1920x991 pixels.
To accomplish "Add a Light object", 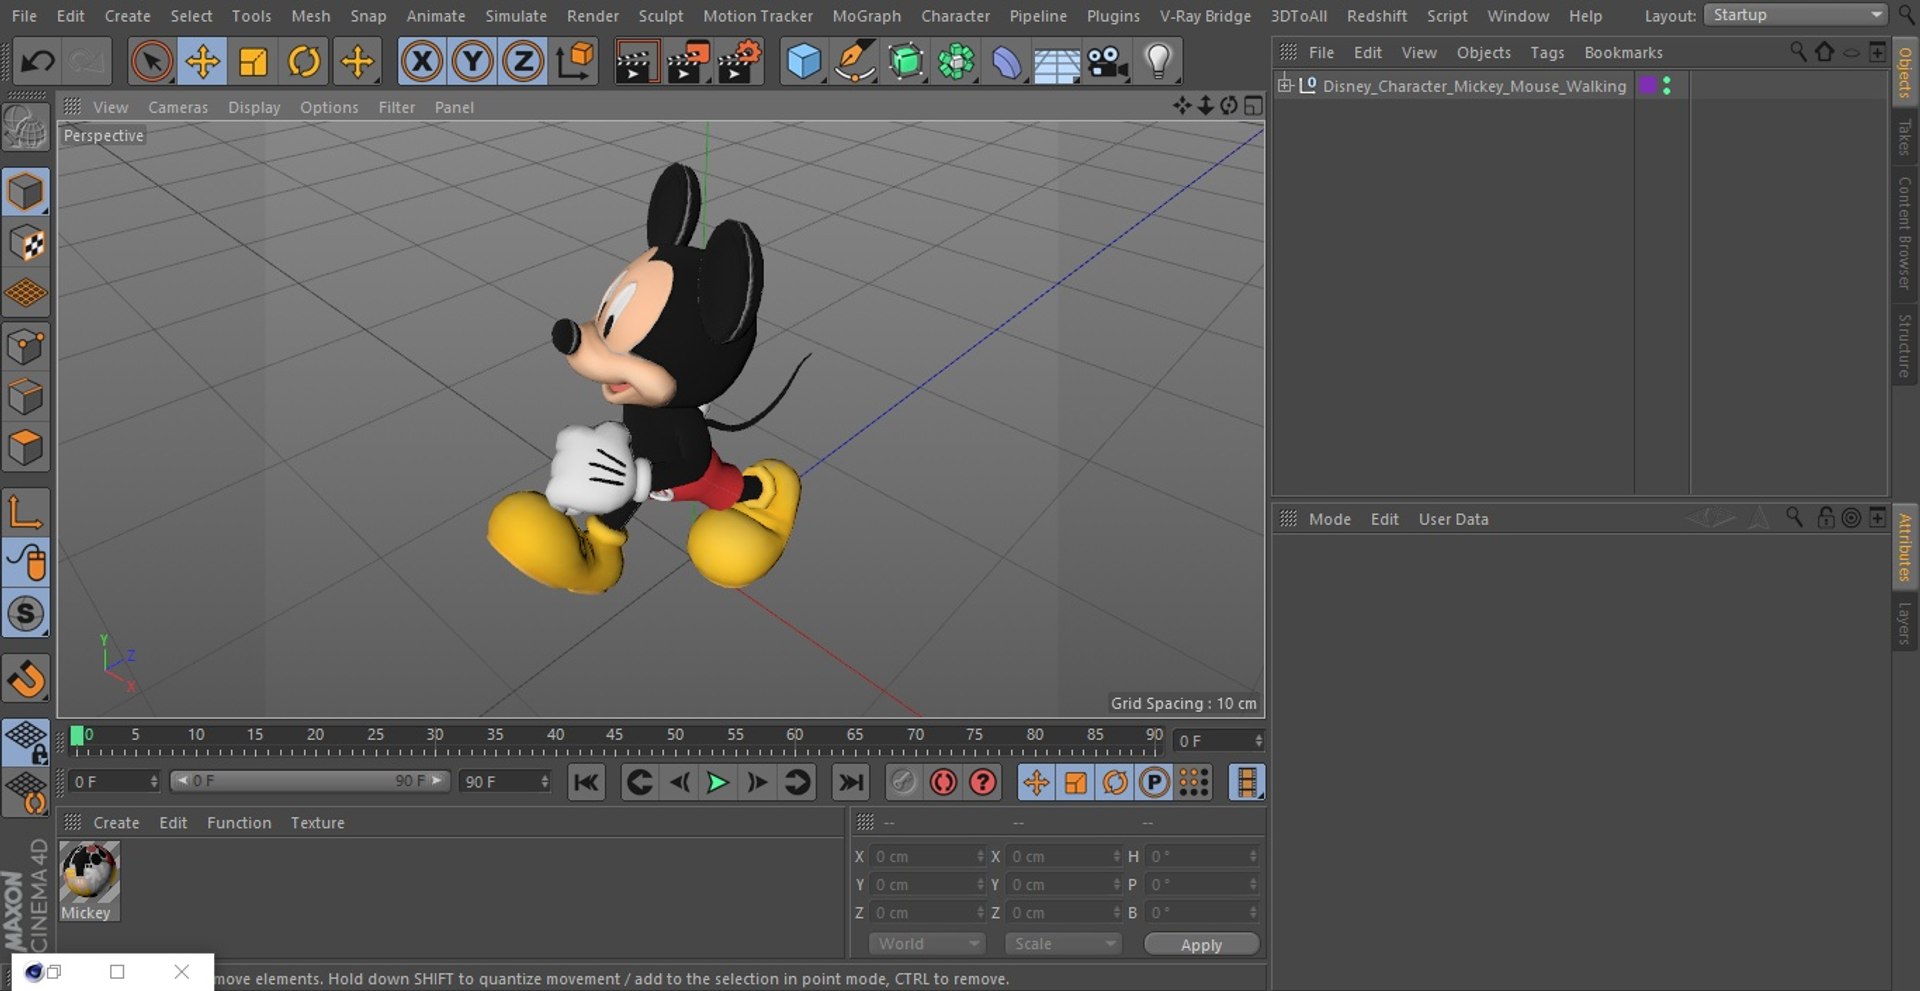I will click(1158, 62).
